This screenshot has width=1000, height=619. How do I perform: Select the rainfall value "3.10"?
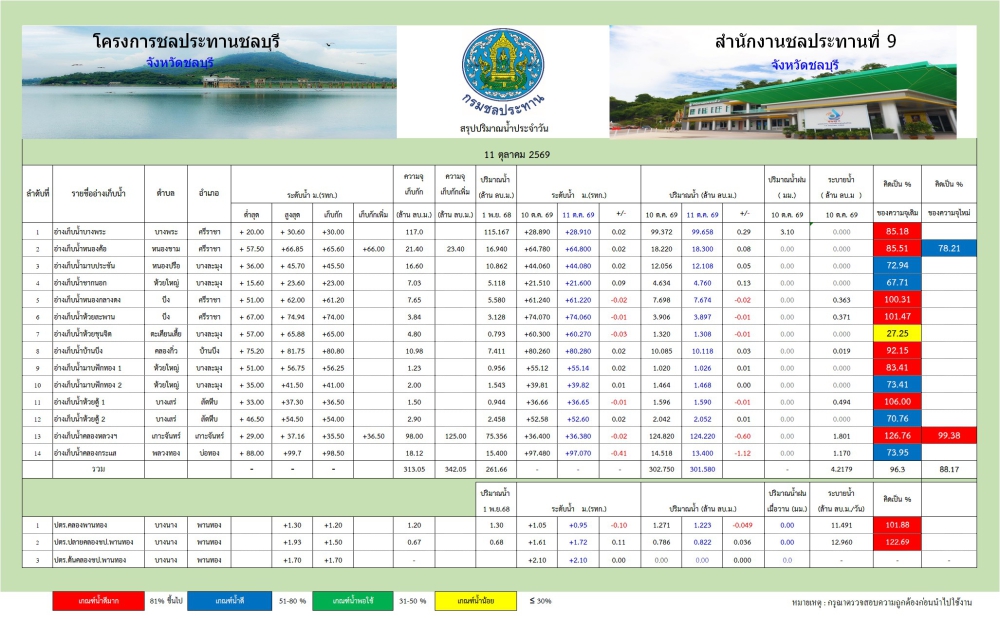[x=787, y=232]
